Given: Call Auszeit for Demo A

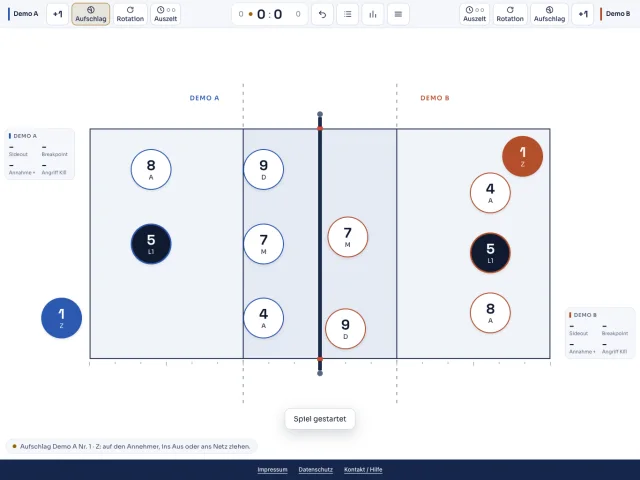Looking at the screenshot, I should (x=166, y=14).
